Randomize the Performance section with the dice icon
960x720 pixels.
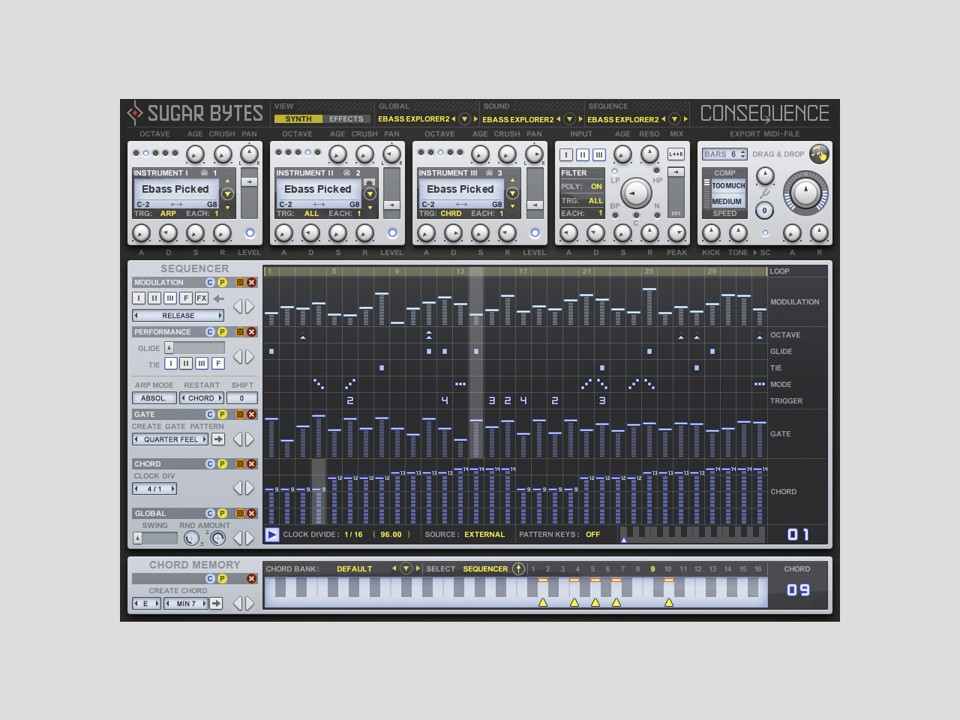click(x=240, y=332)
